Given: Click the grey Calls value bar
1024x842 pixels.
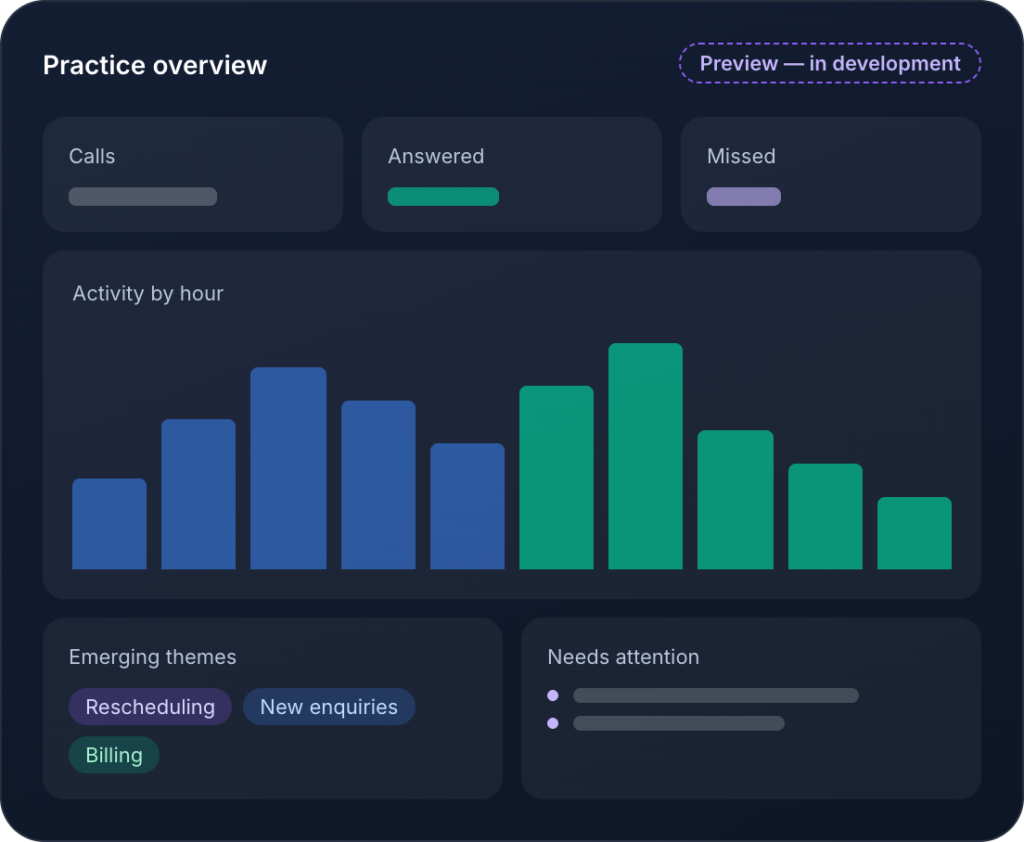Looking at the screenshot, I should (x=143, y=197).
